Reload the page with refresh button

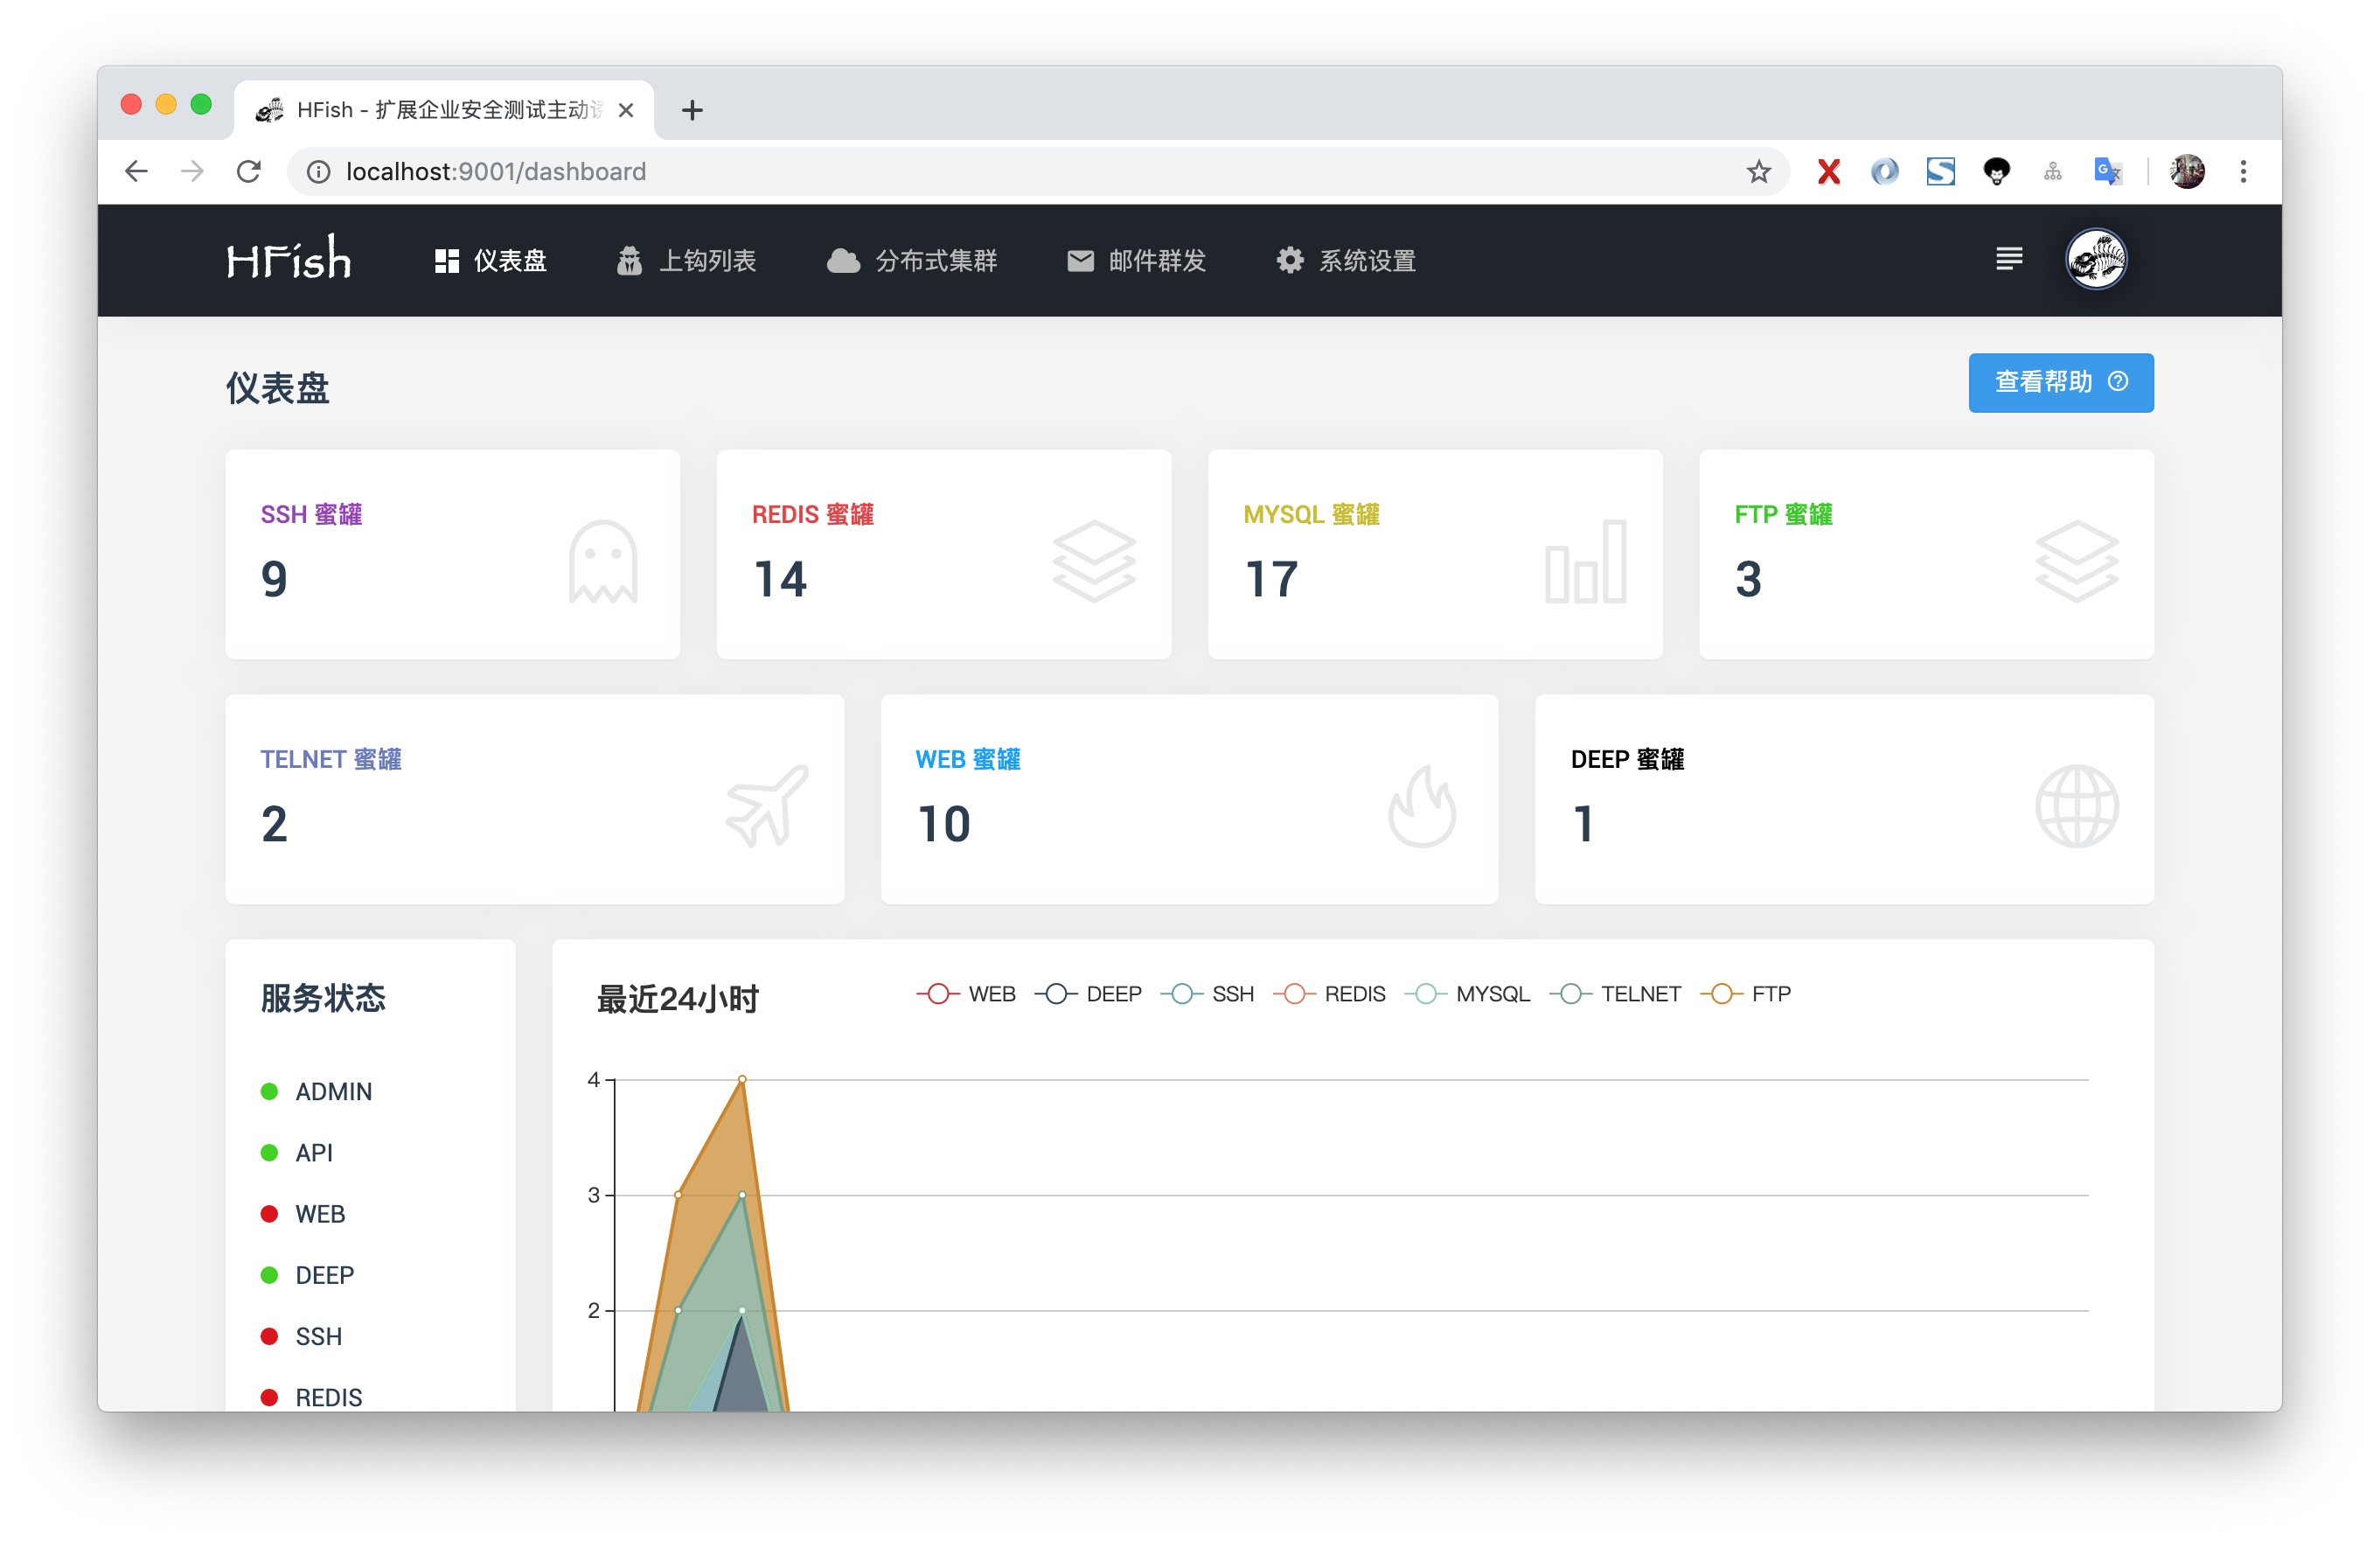[249, 172]
